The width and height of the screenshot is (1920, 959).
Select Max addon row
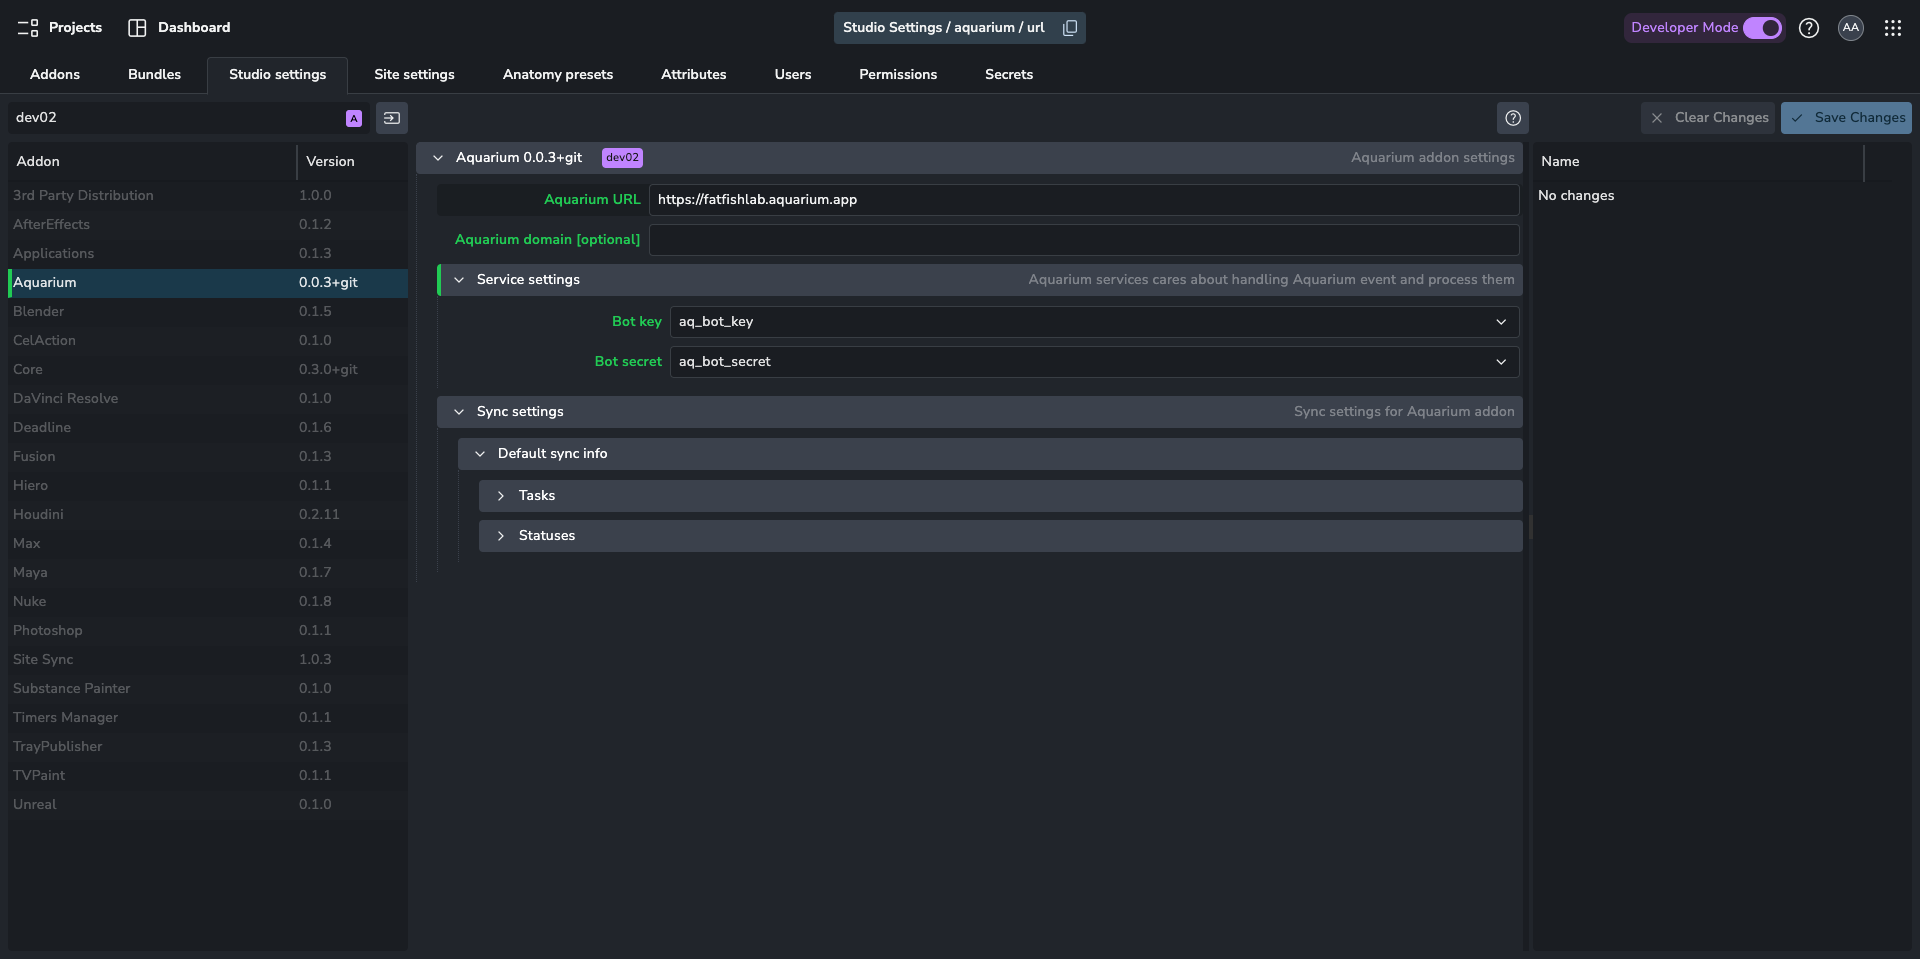click(x=208, y=544)
